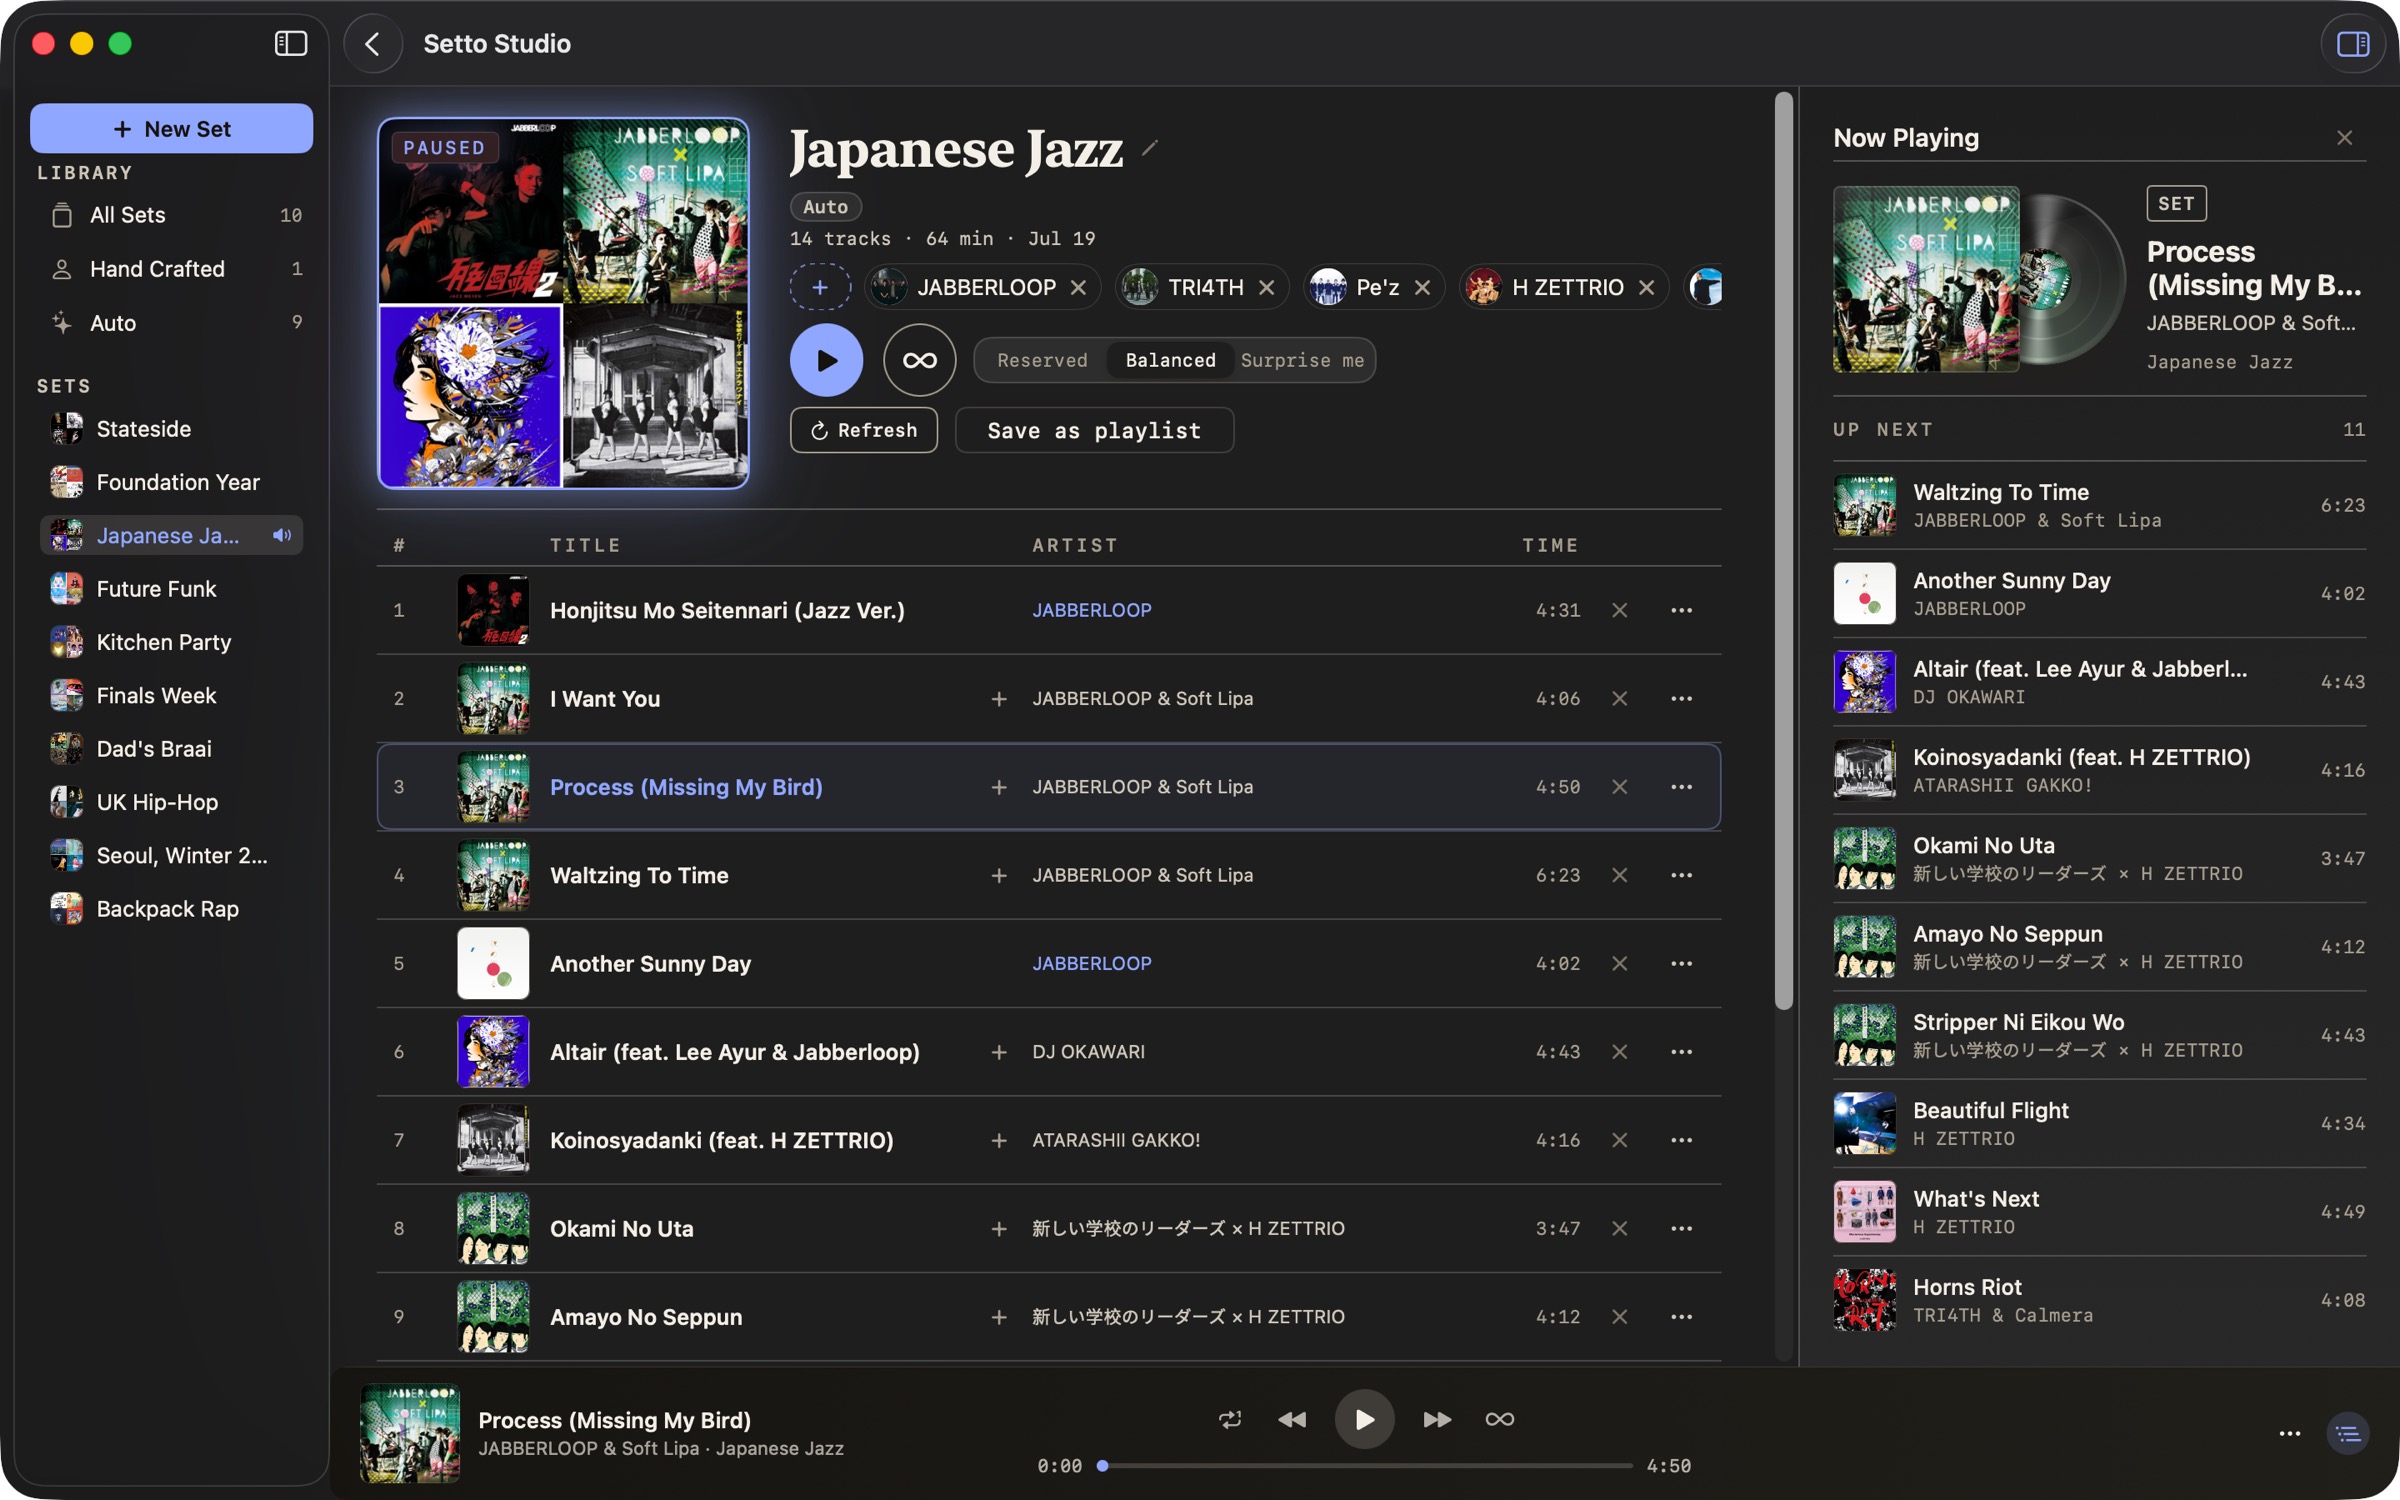This screenshot has height=1500, width=2400.
Task: Remove JABBERLOOP artist chip
Action: [x=1078, y=288]
